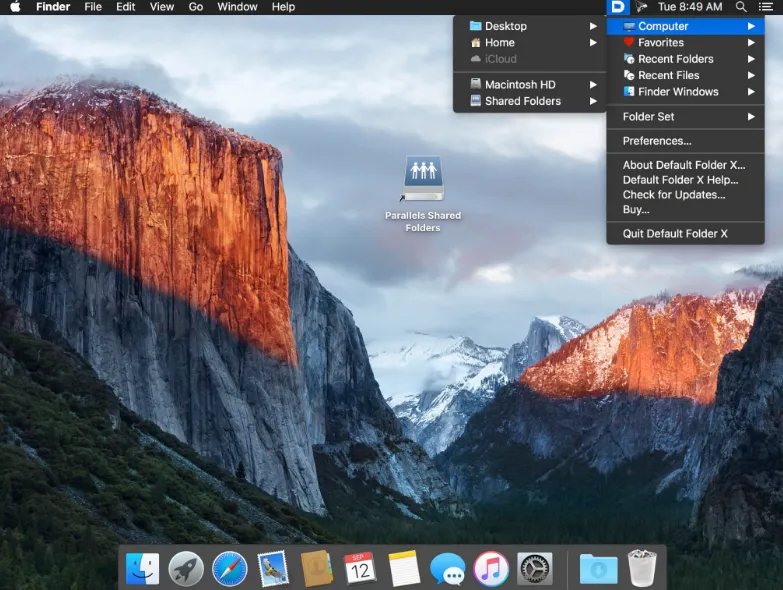The height and width of the screenshot is (590, 783).
Task: Open Preferences... from Default Folder X menu
Action: [685, 141]
